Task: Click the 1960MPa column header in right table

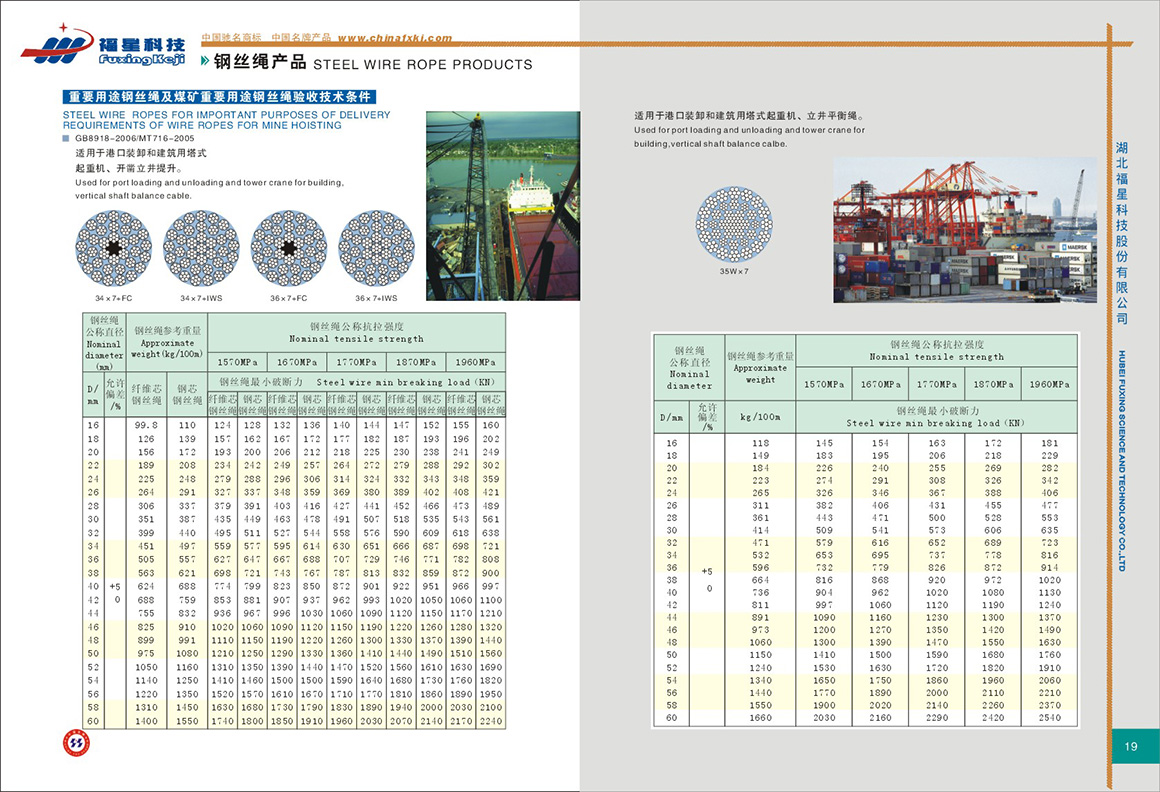Action: [x=1048, y=384]
